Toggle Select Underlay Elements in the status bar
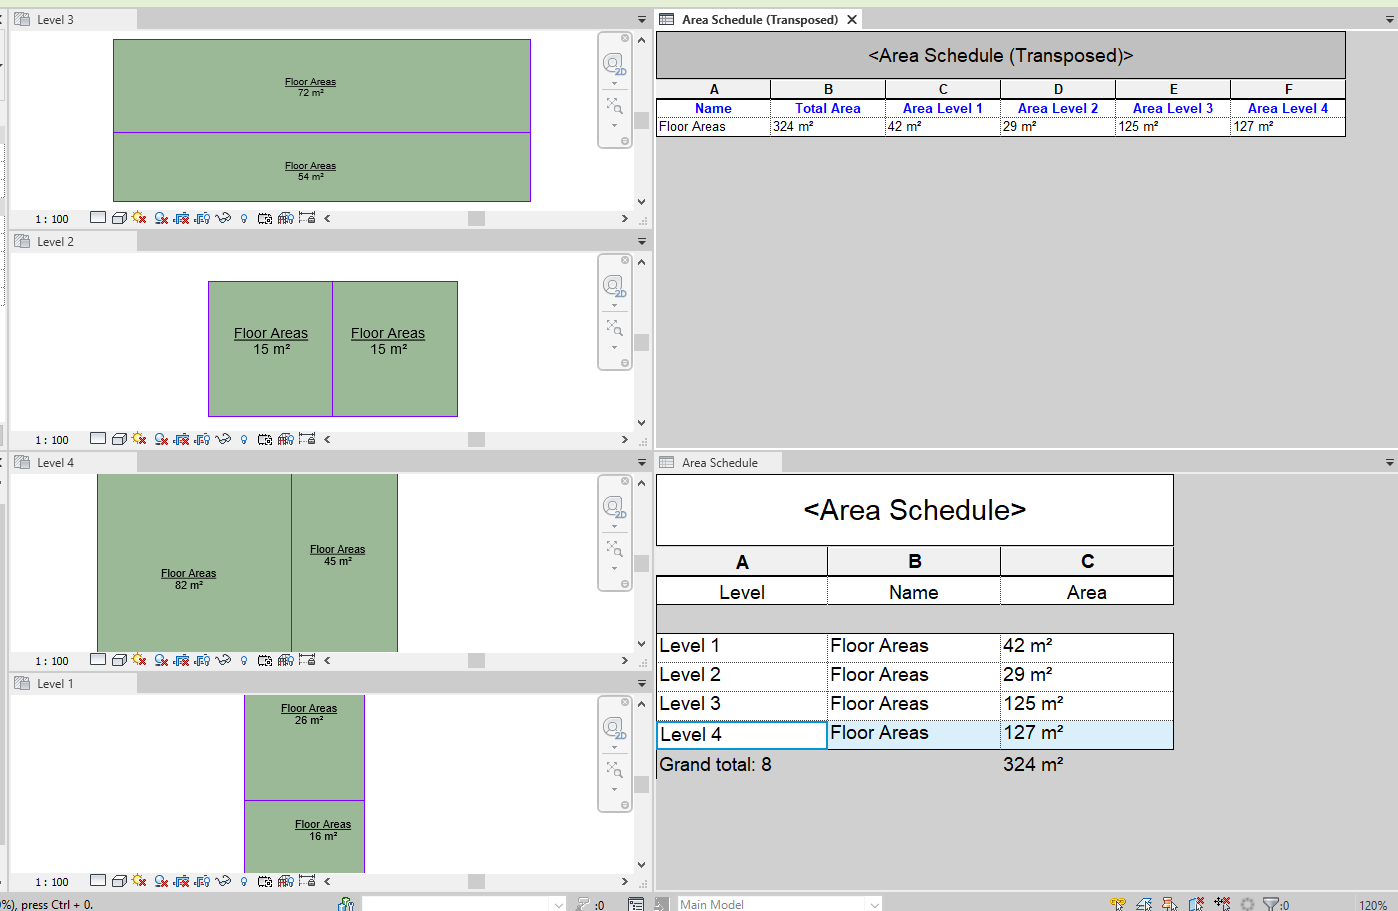1398x911 pixels. tap(1143, 903)
